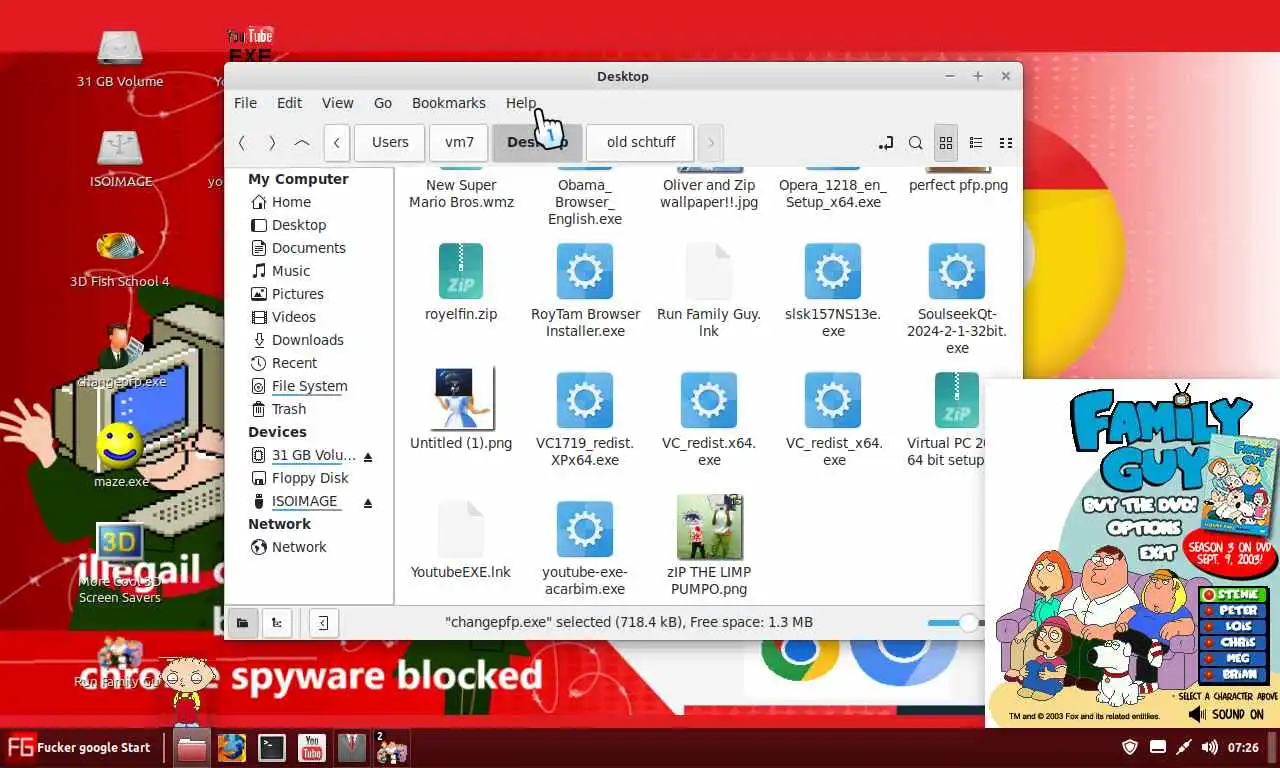Open Downloads in the sidebar

(x=307, y=340)
